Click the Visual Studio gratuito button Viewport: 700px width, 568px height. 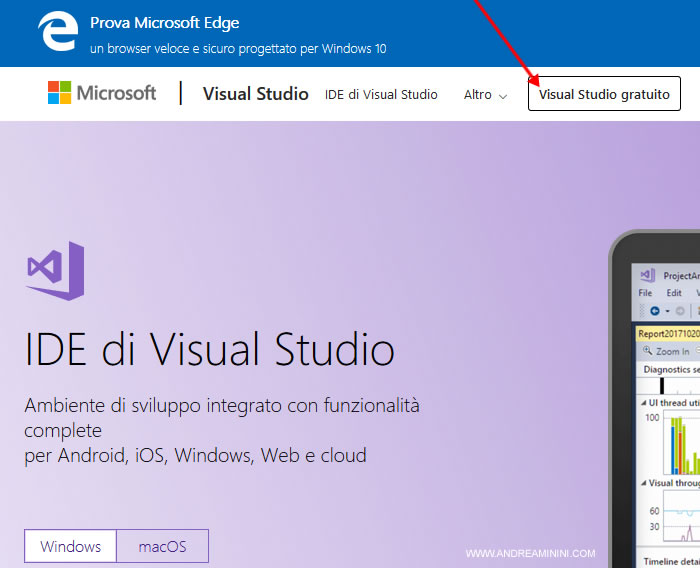pyautogui.click(x=604, y=95)
